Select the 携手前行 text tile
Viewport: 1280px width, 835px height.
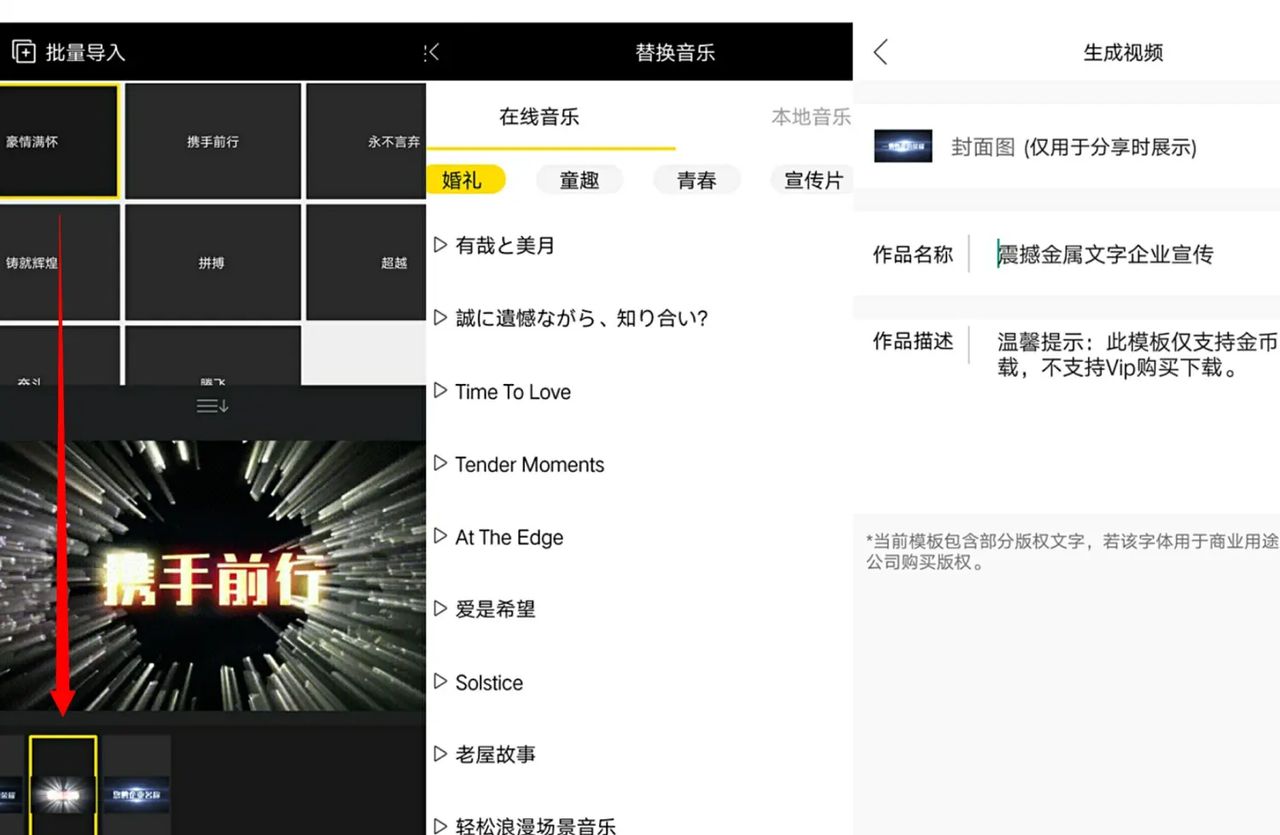[213, 141]
